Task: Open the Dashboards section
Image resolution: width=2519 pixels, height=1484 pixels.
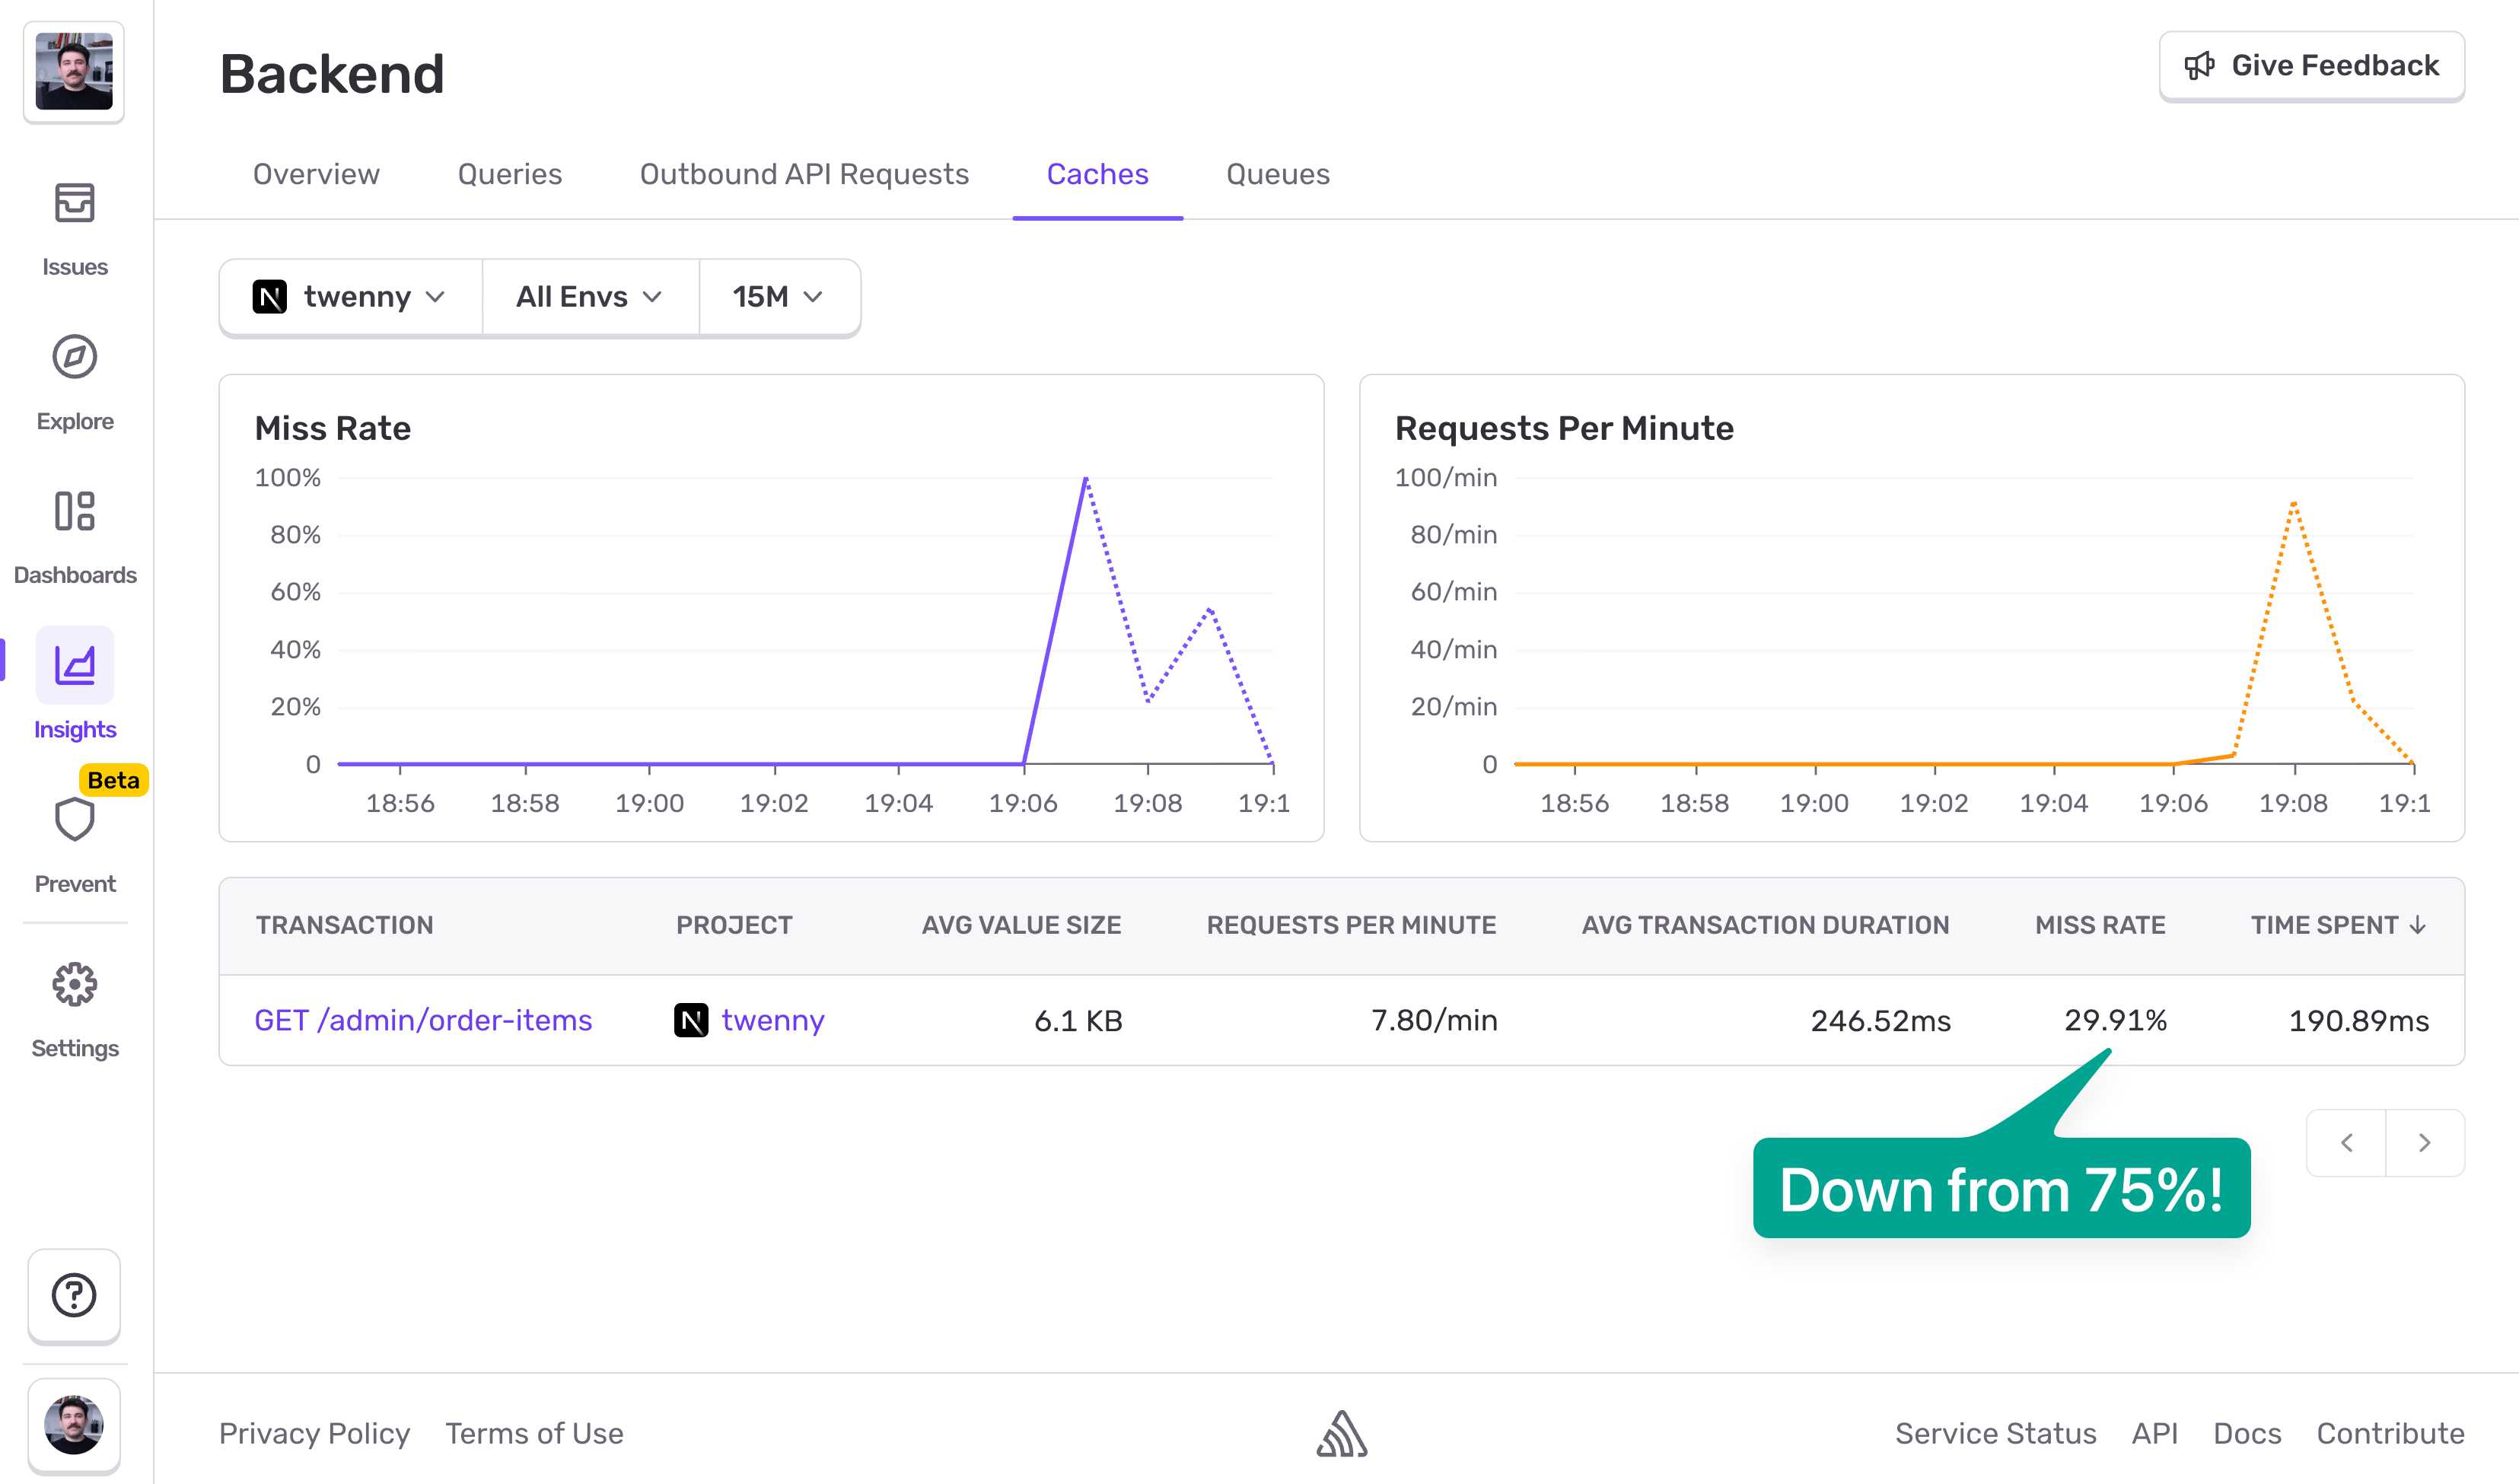Action: click(74, 512)
